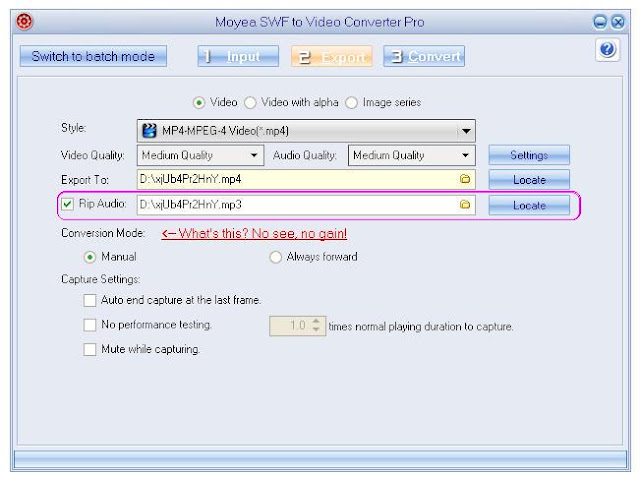Go to the 2 Export step tab
The width and height of the screenshot is (640, 477).
331,56
